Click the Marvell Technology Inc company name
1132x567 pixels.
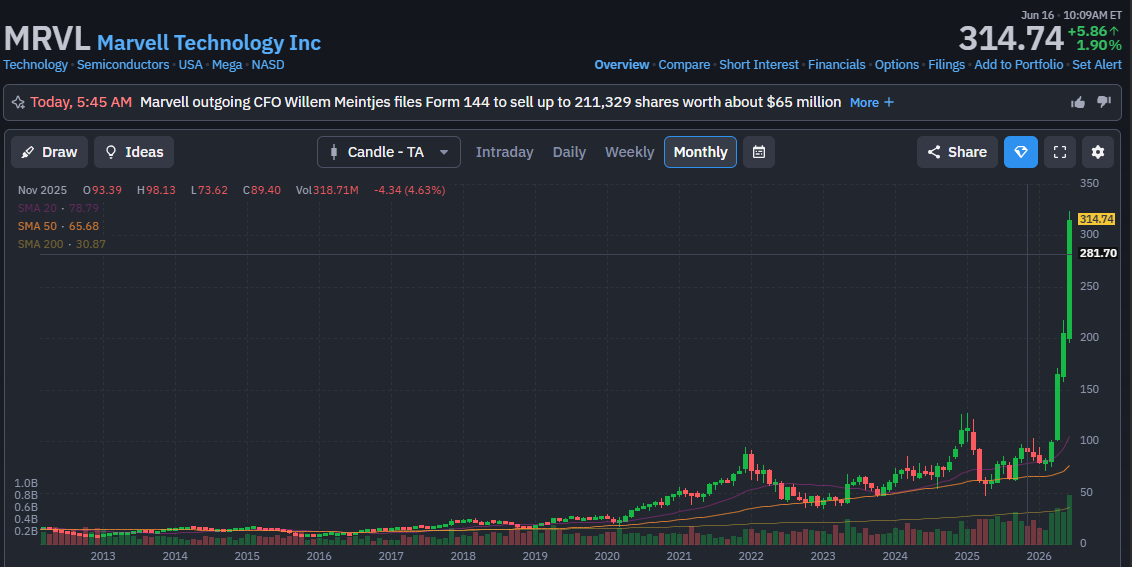(x=209, y=43)
